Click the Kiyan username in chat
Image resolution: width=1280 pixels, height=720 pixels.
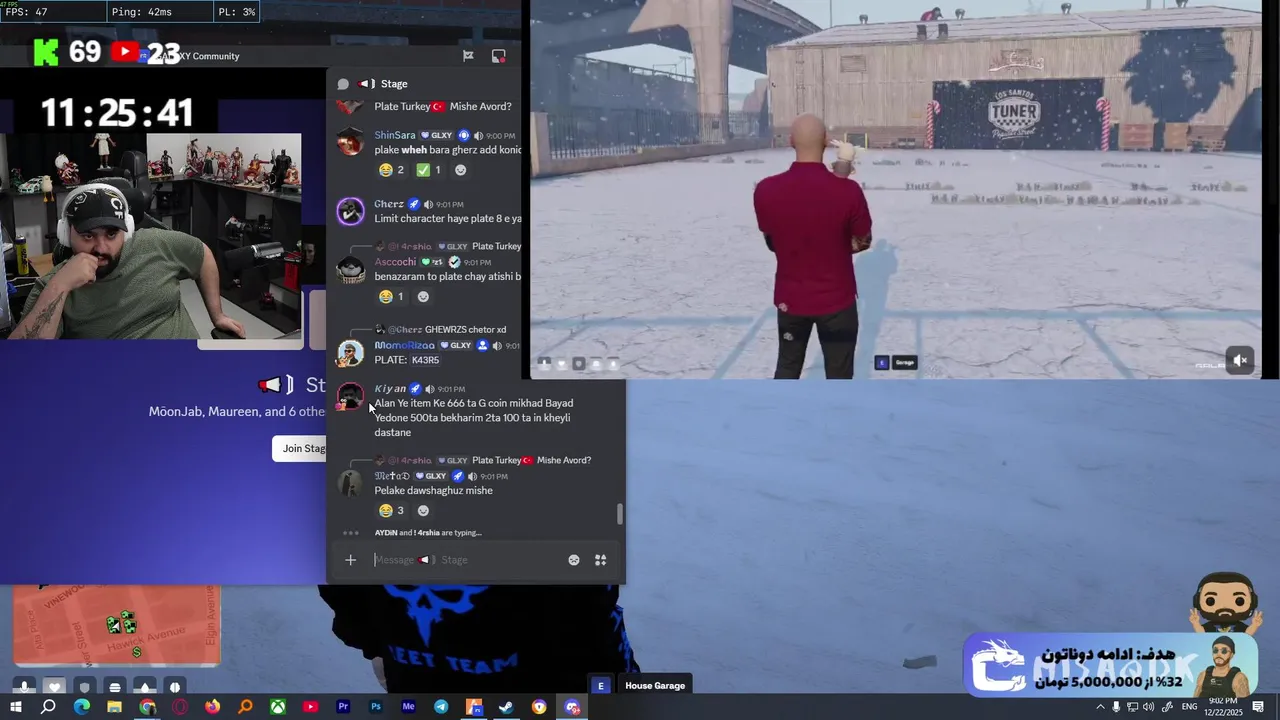coord(390,388)
